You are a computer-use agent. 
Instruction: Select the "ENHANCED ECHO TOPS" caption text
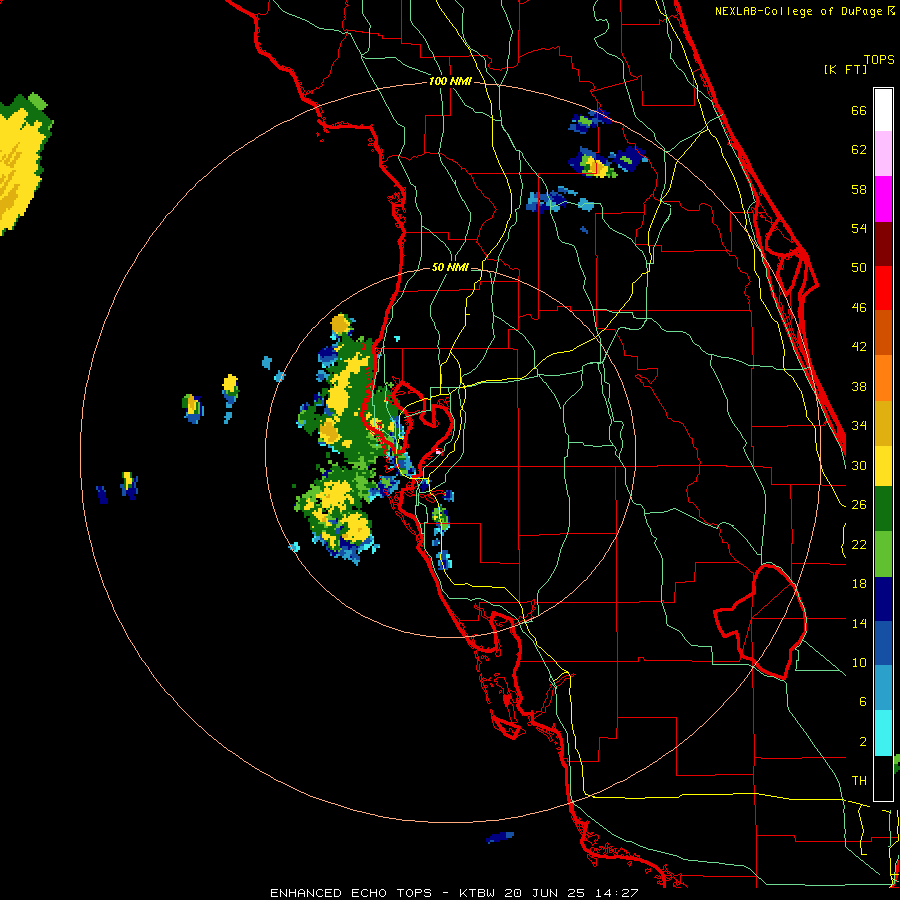(351, 893)
